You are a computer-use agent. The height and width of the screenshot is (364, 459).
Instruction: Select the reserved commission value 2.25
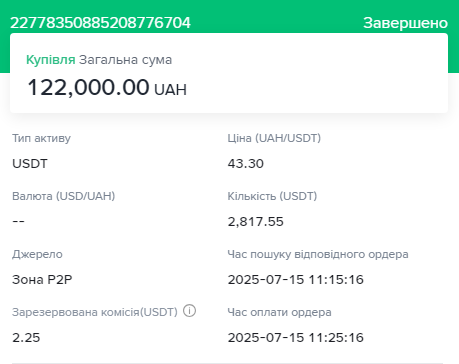pos(26,337)
